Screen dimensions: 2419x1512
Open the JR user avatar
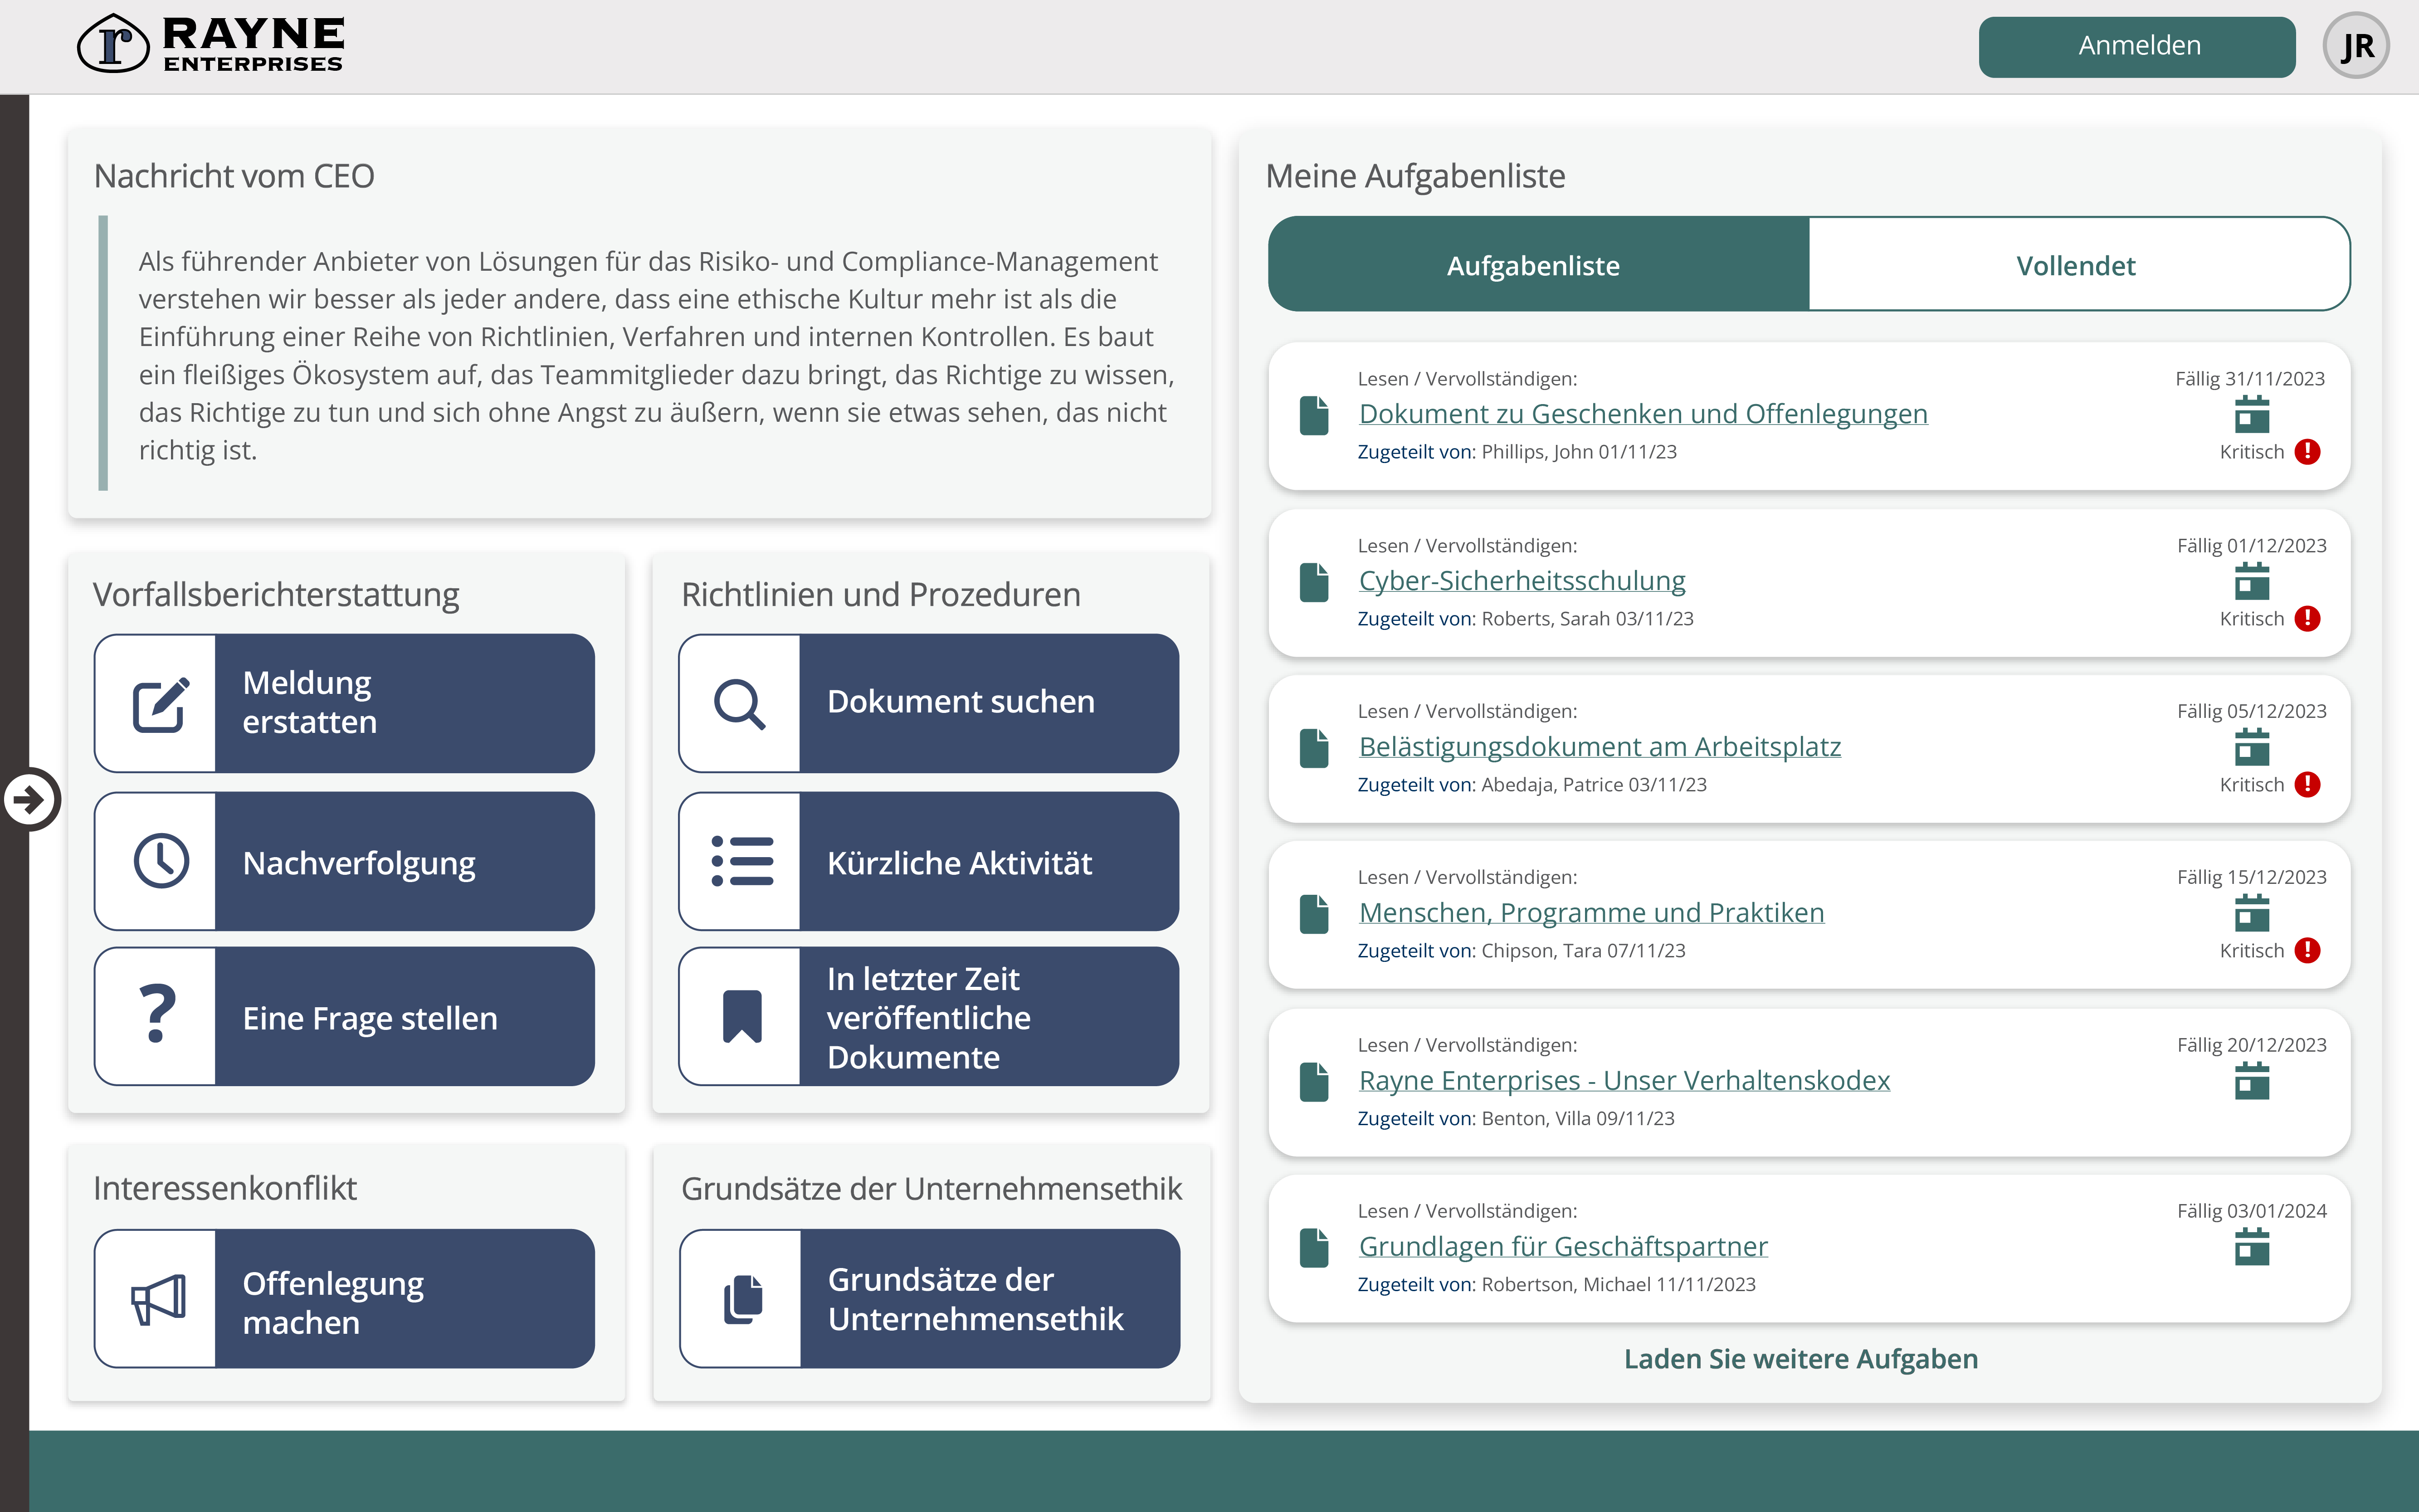2355,46
